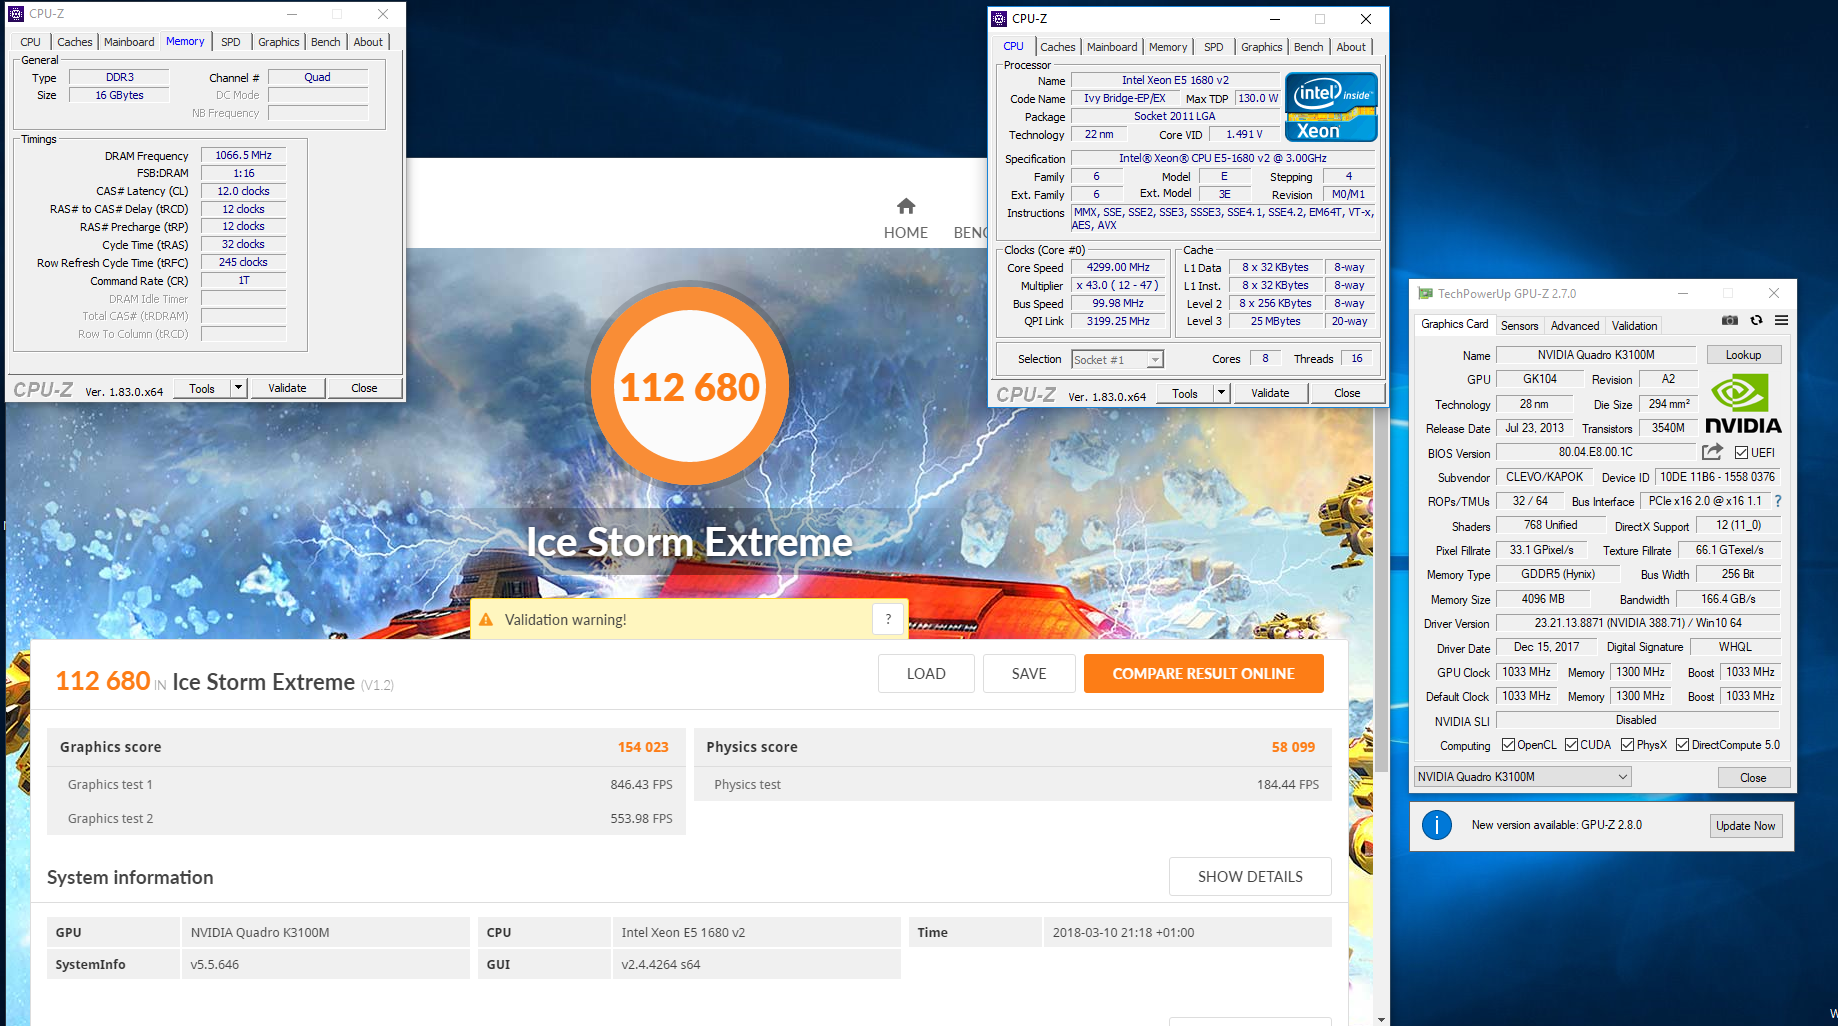Screen dimensions: 1838x1026
Task: Click the validation warning triangle icon
Action: coord(486,620)
